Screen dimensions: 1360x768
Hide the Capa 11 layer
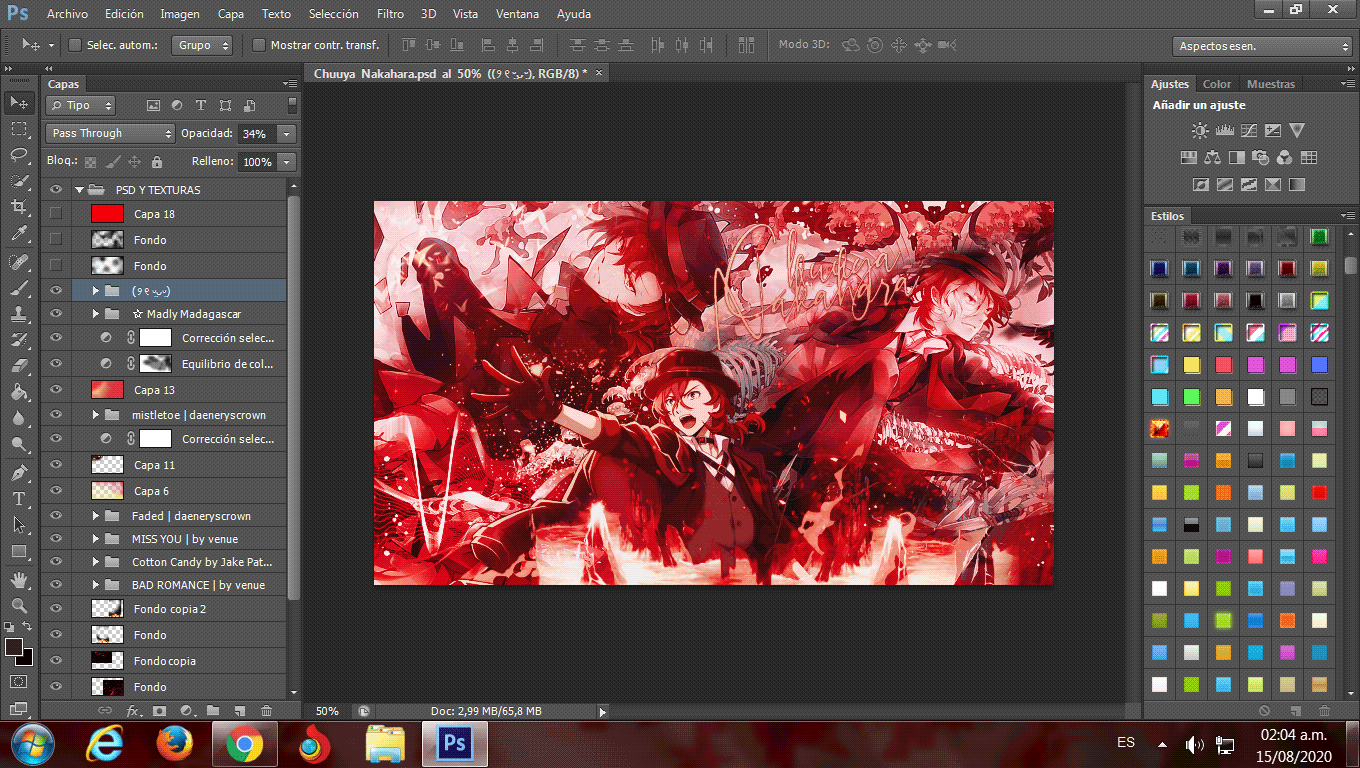[56, 465]
